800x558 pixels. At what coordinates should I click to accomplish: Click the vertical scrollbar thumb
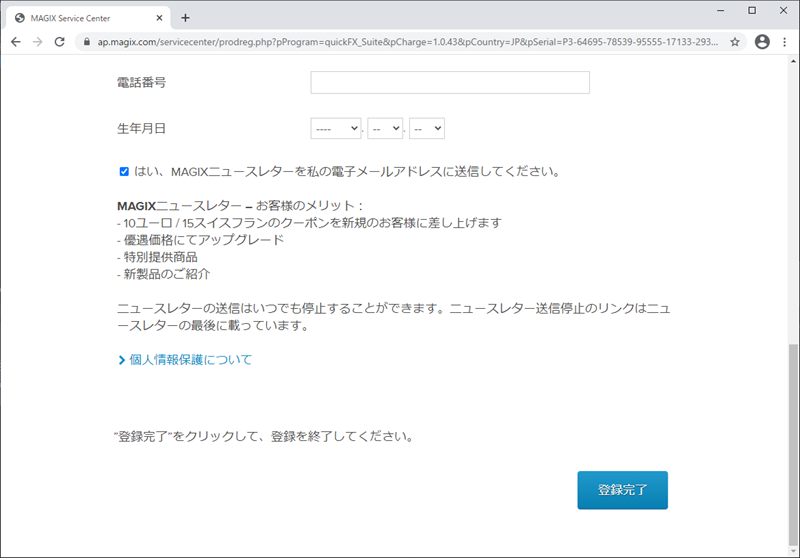click(793, 444)
